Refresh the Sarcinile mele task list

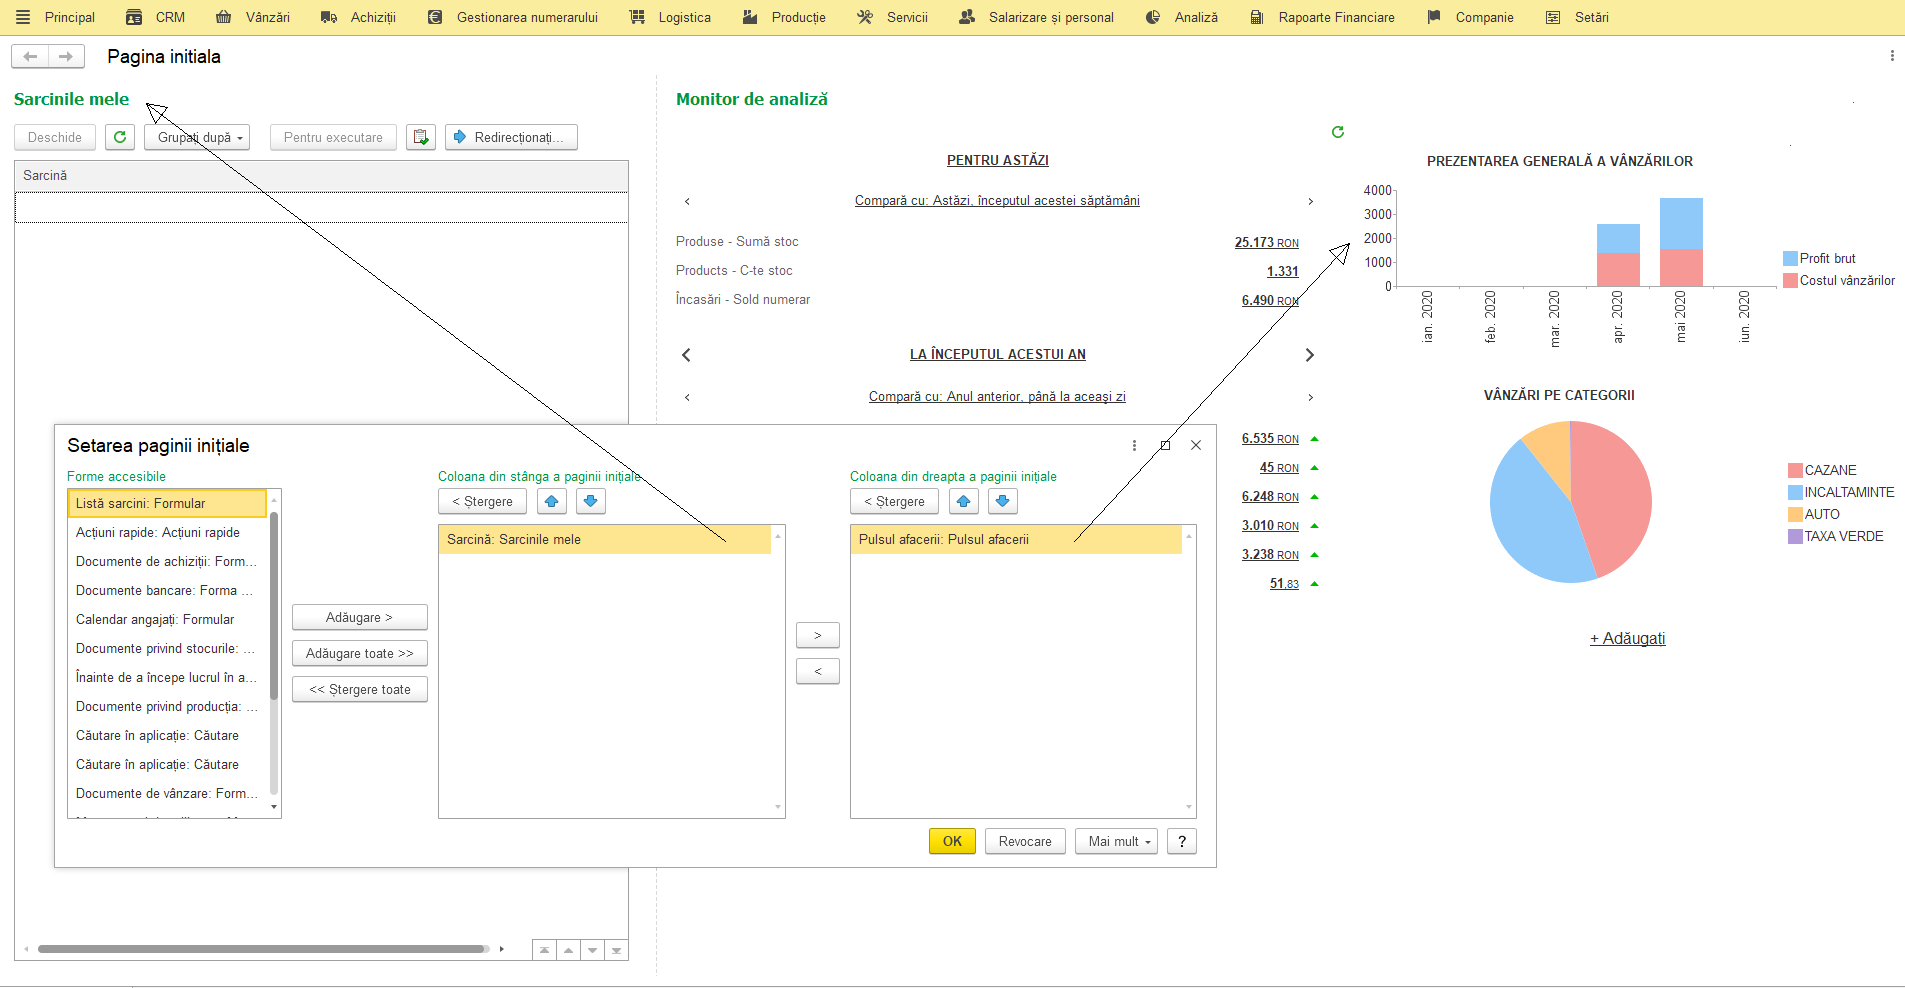point(120,137)
